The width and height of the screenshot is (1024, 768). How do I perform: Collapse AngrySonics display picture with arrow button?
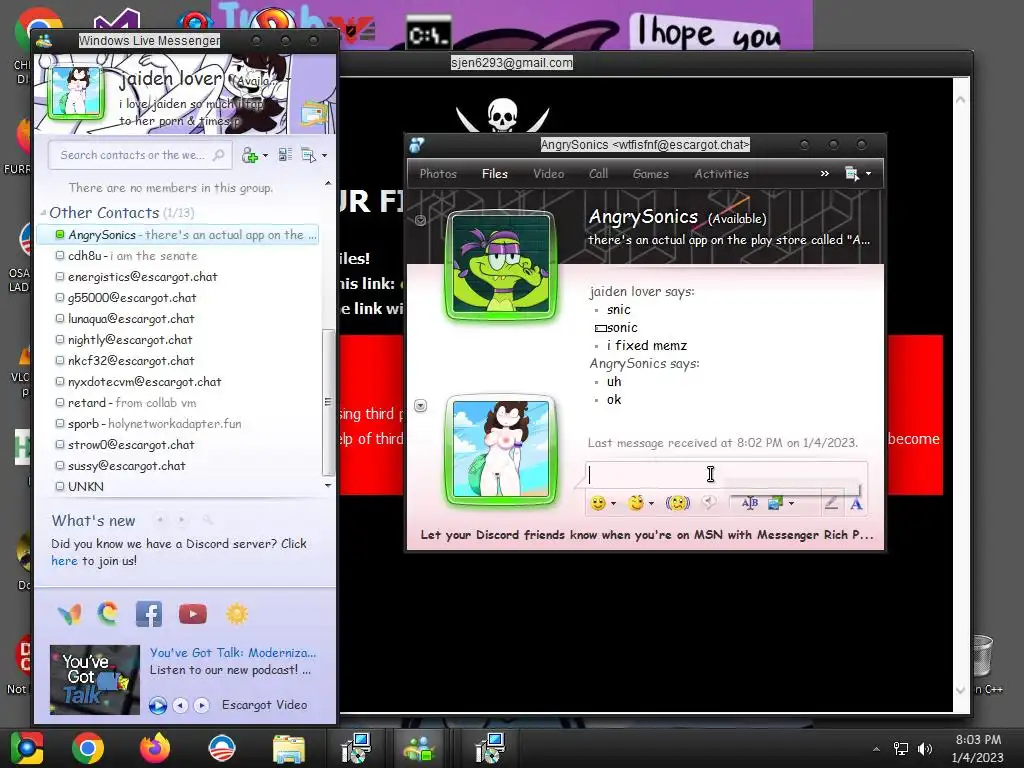(x=421, y=220)
